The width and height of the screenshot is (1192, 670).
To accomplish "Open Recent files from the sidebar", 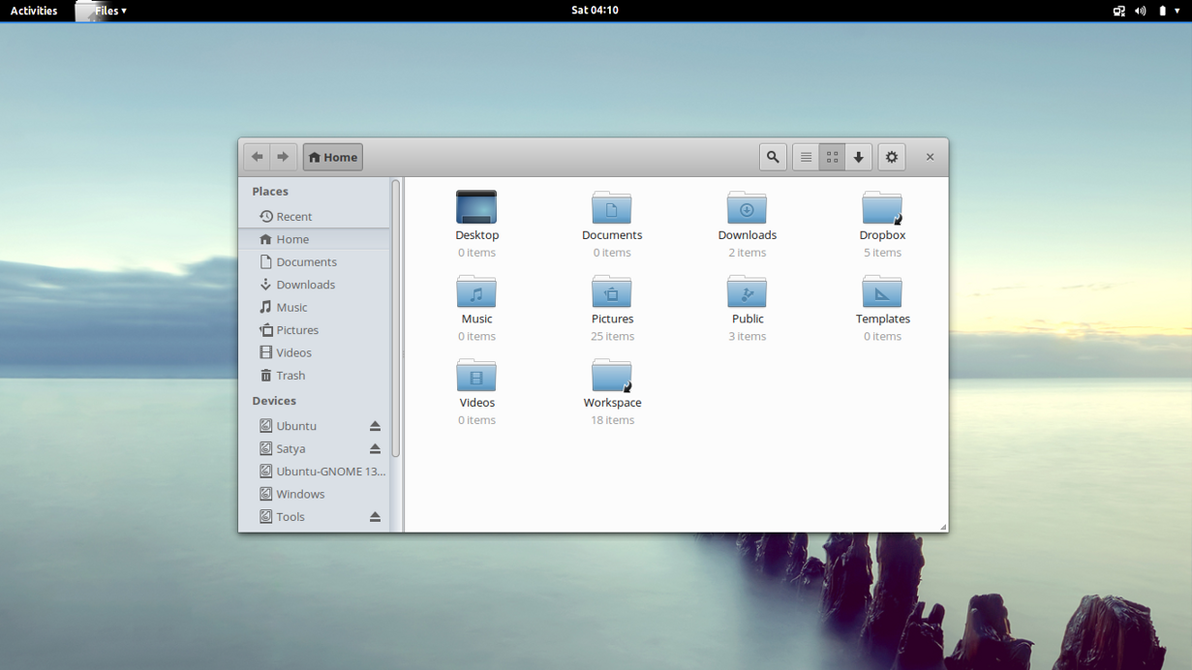I will coord(293,216).
